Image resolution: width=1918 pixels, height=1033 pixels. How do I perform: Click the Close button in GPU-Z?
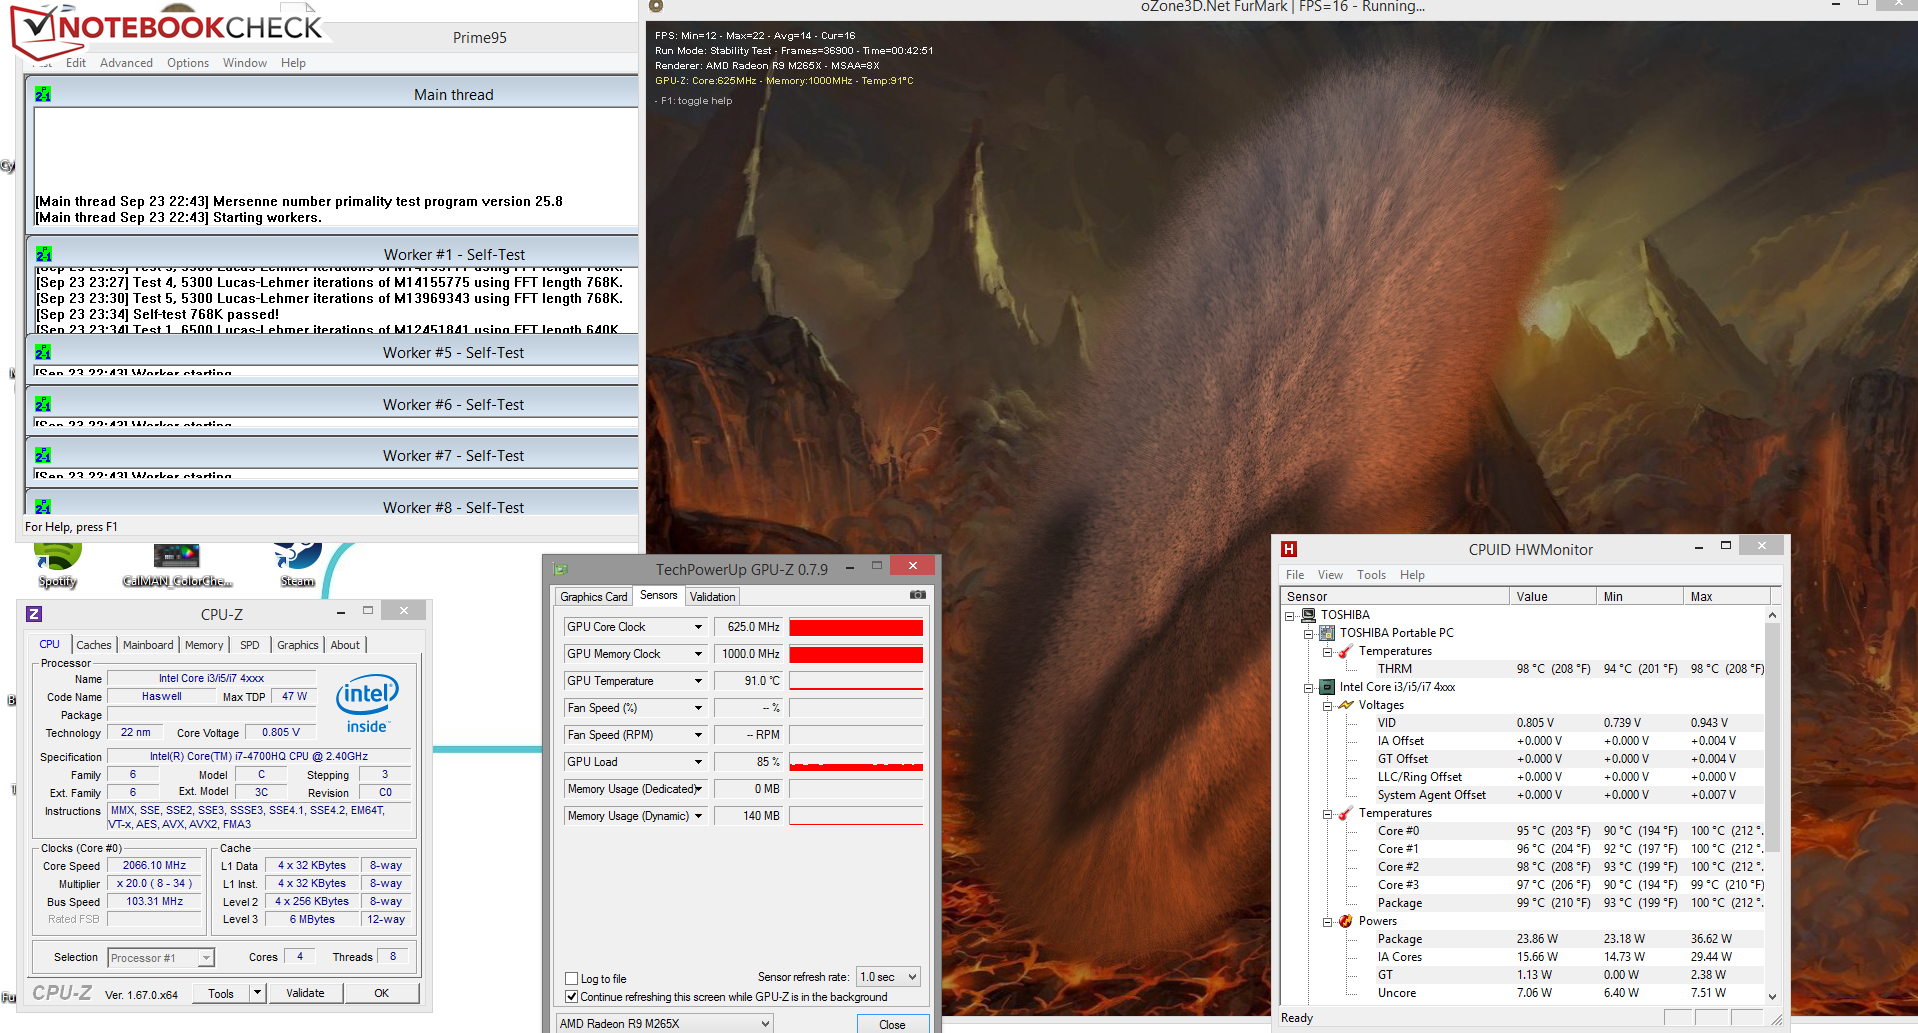click(892, 1024)
